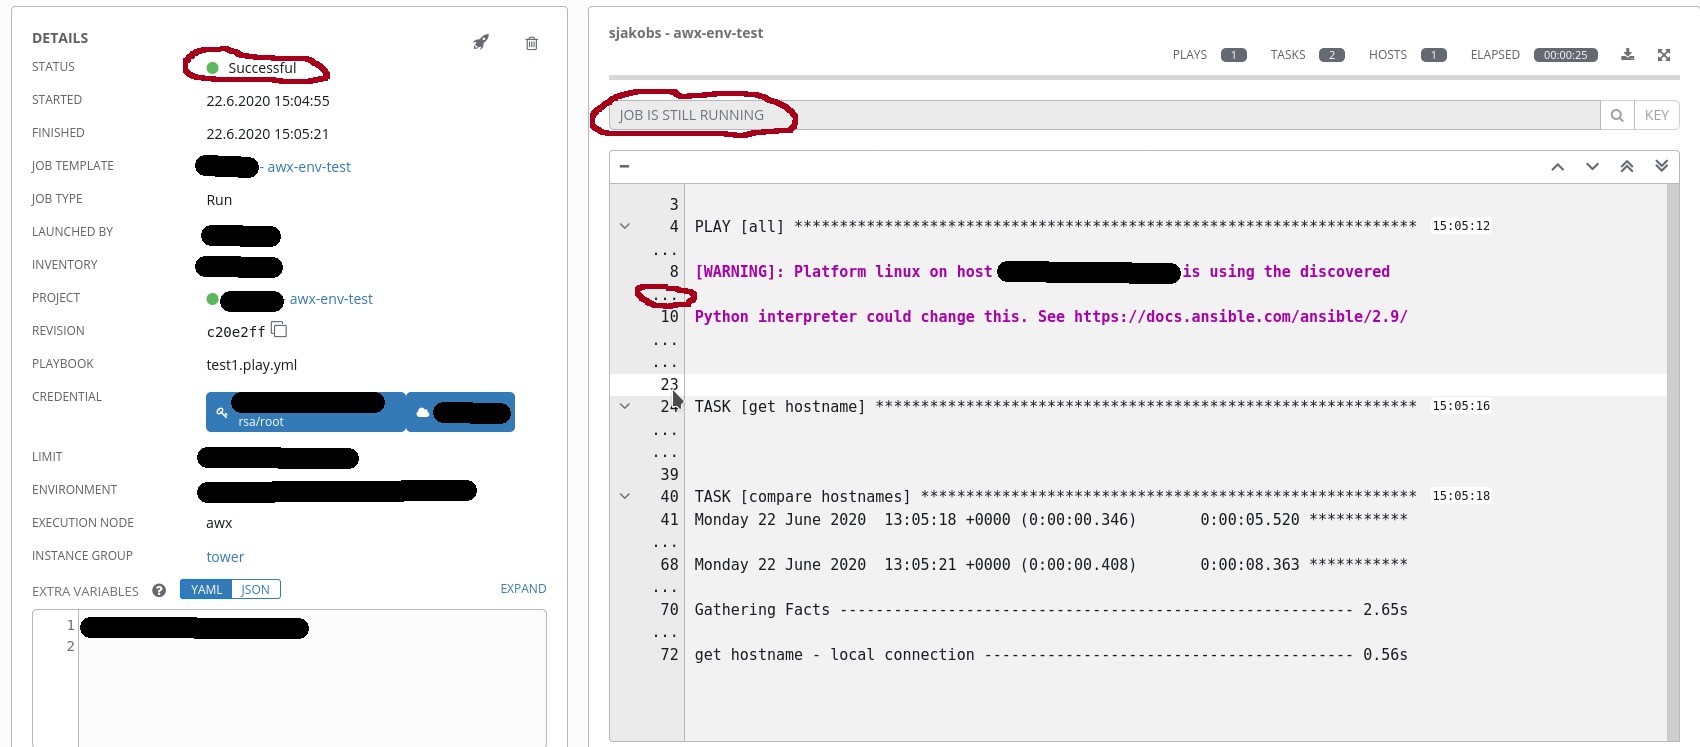Open the search KEY help
This screenshot has width=1700, height=747.
(x=1657, y=115)
